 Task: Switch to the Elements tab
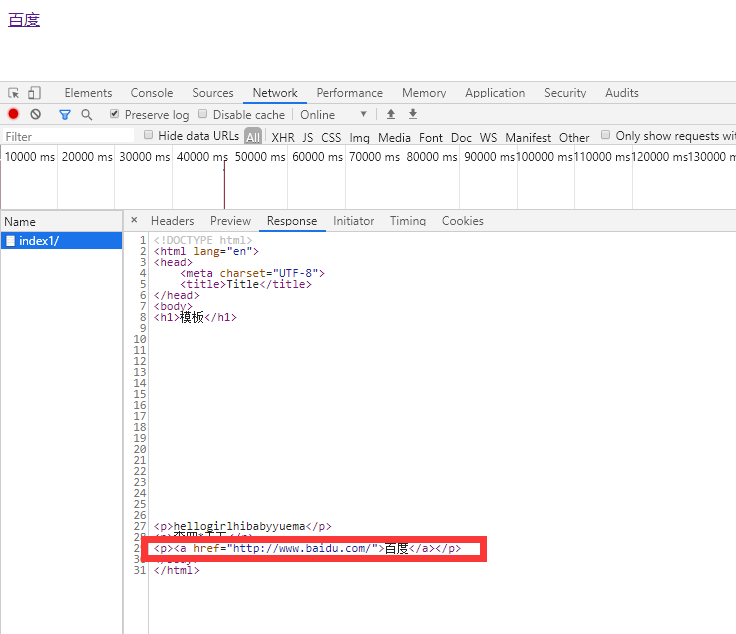[88, 93]
